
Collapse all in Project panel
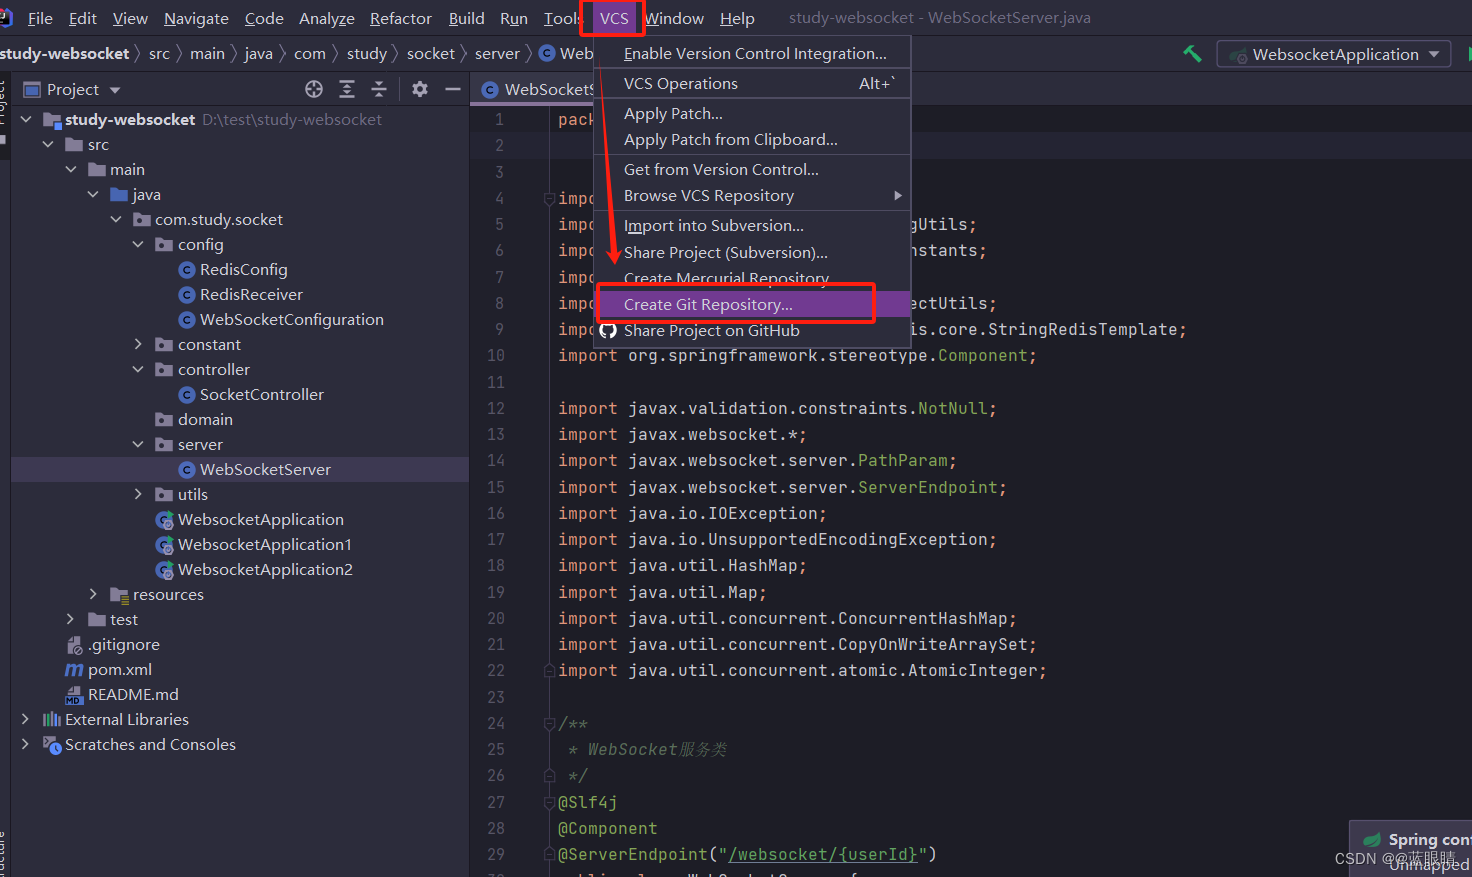[x=379, y=89]
